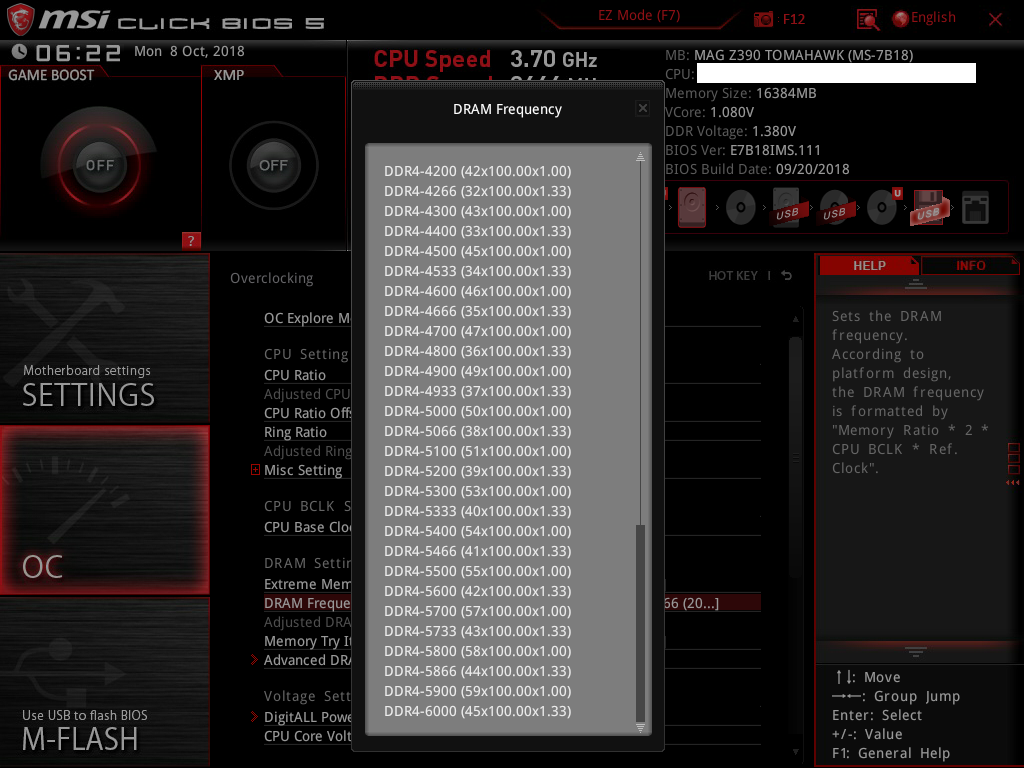
Task: Click the clock time display
Action: (x=78, y=52)
